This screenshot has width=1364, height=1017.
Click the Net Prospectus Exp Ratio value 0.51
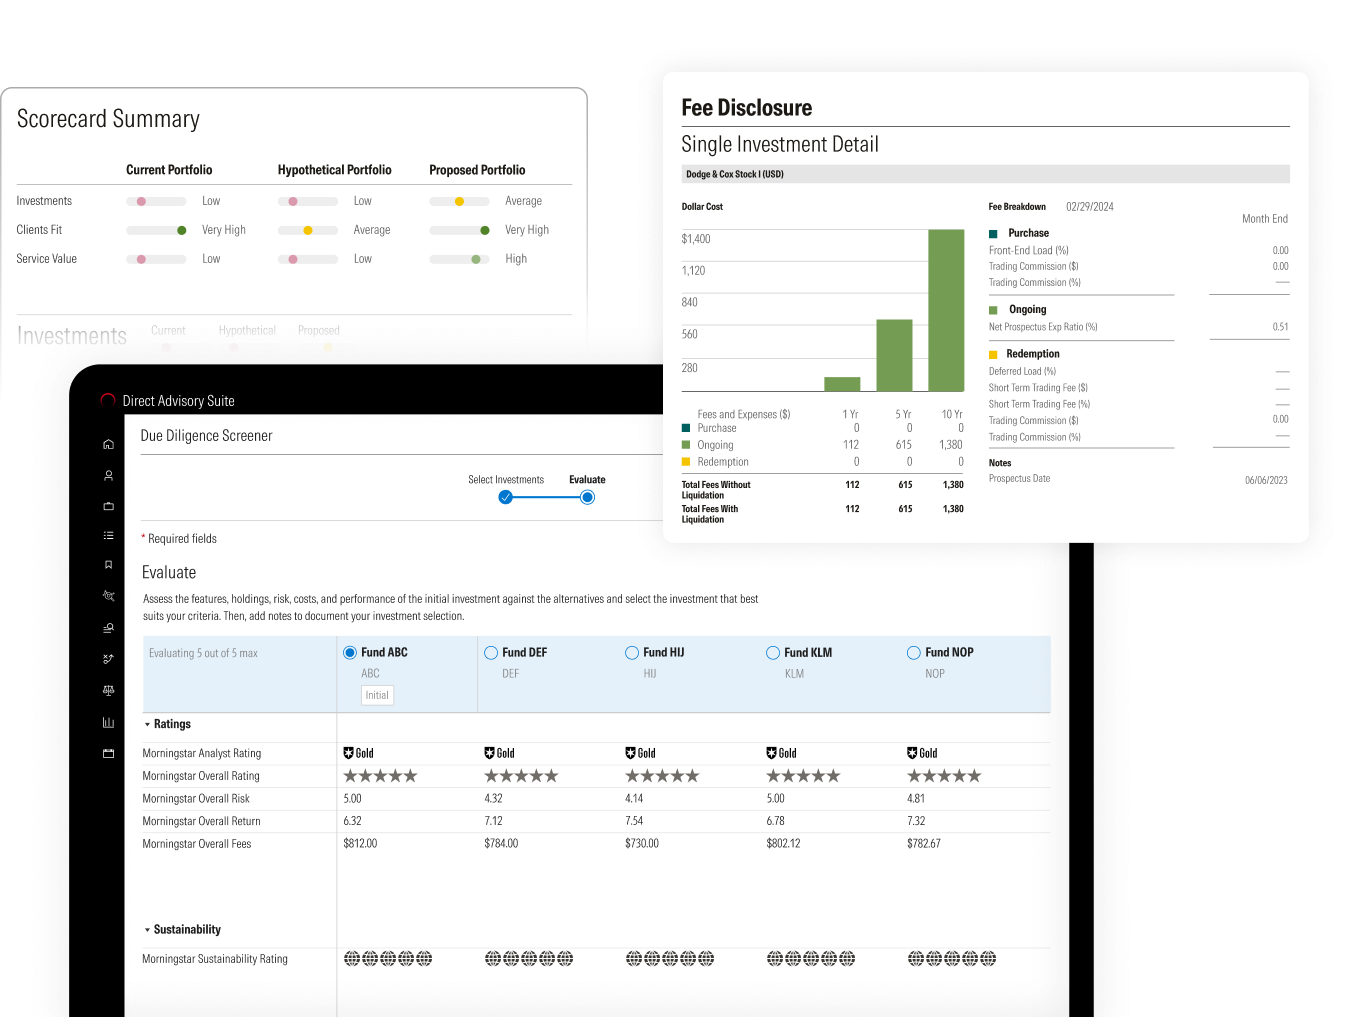(x=1281, y=327)
